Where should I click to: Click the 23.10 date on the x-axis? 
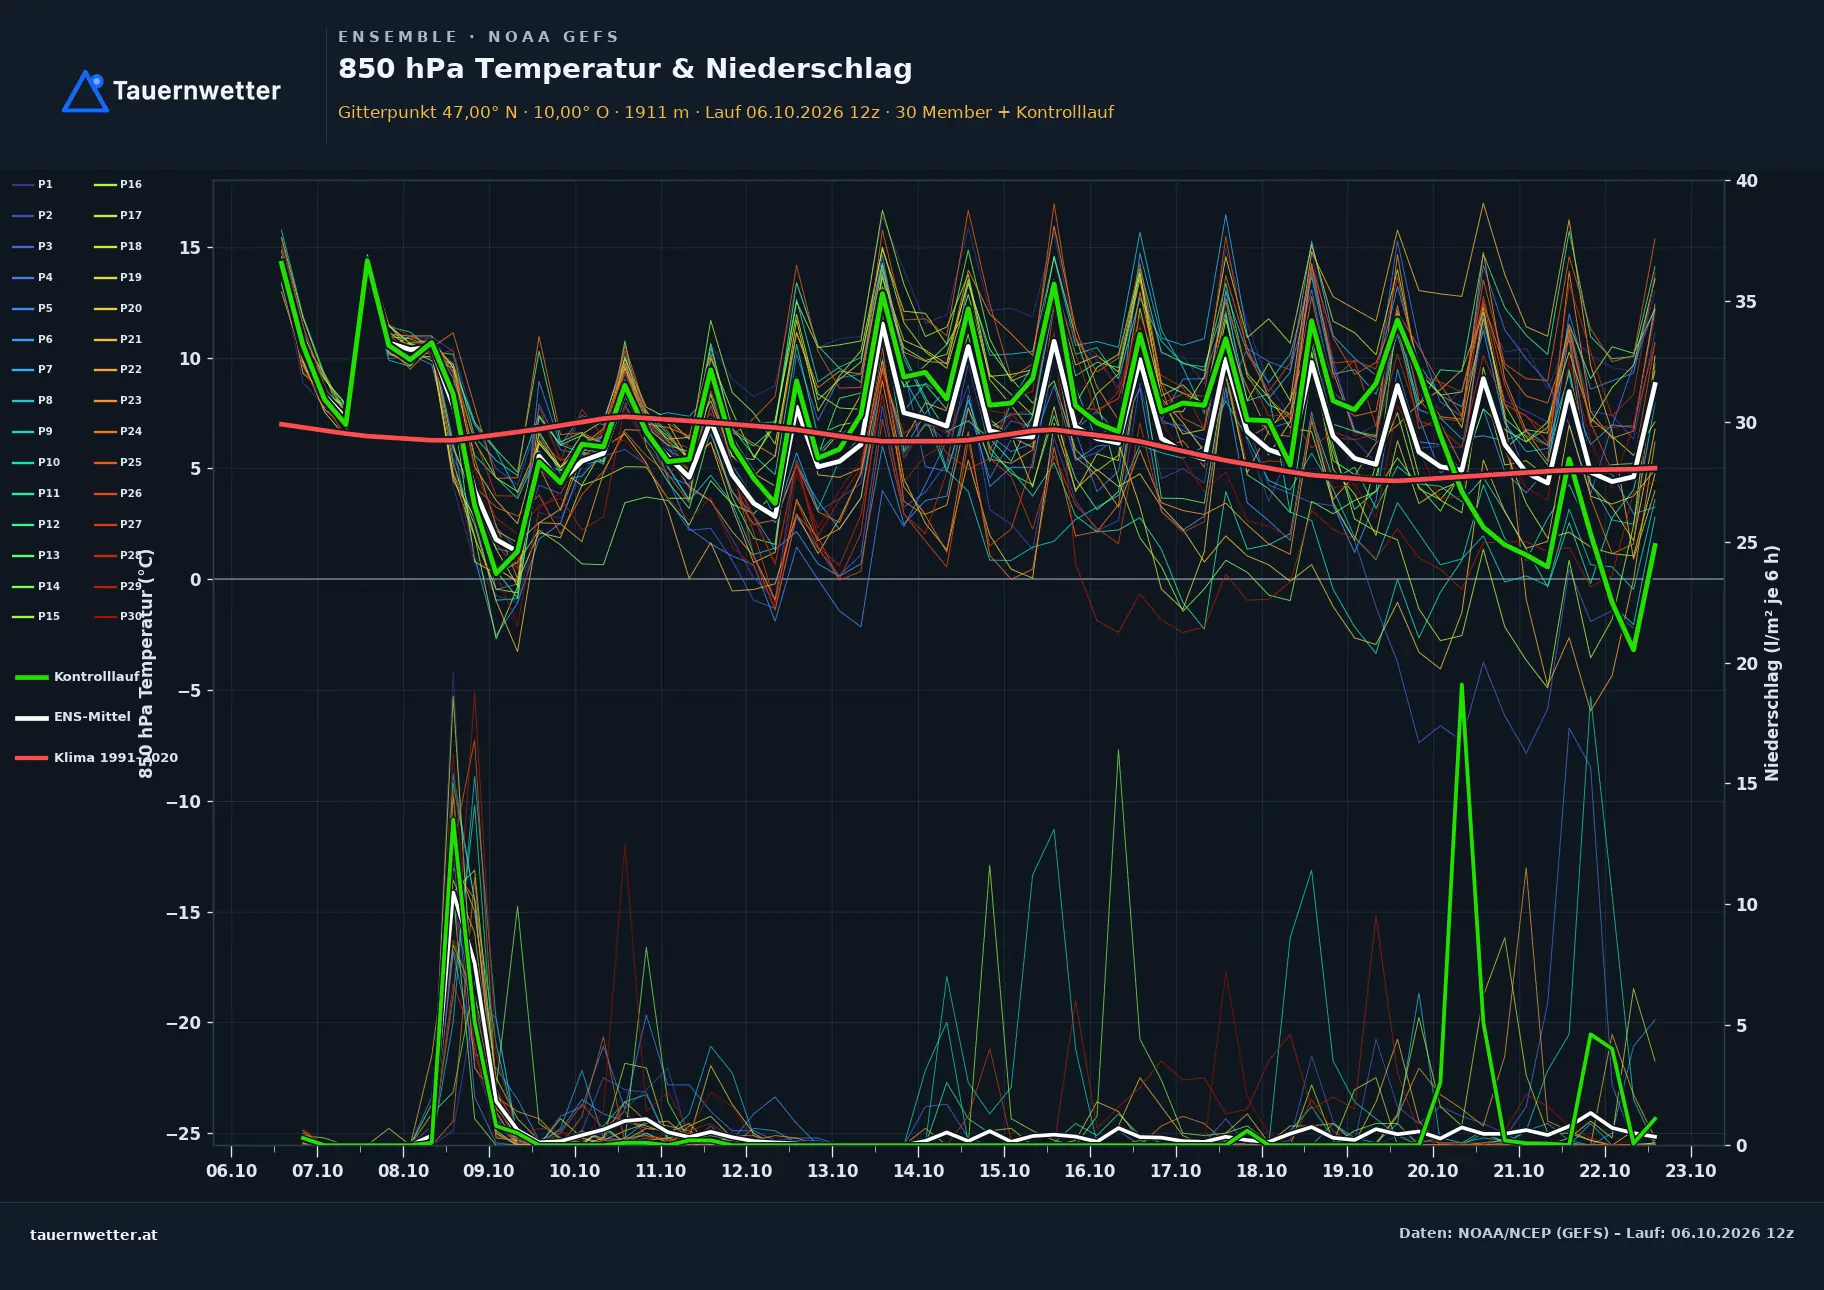[1691, 1171]
